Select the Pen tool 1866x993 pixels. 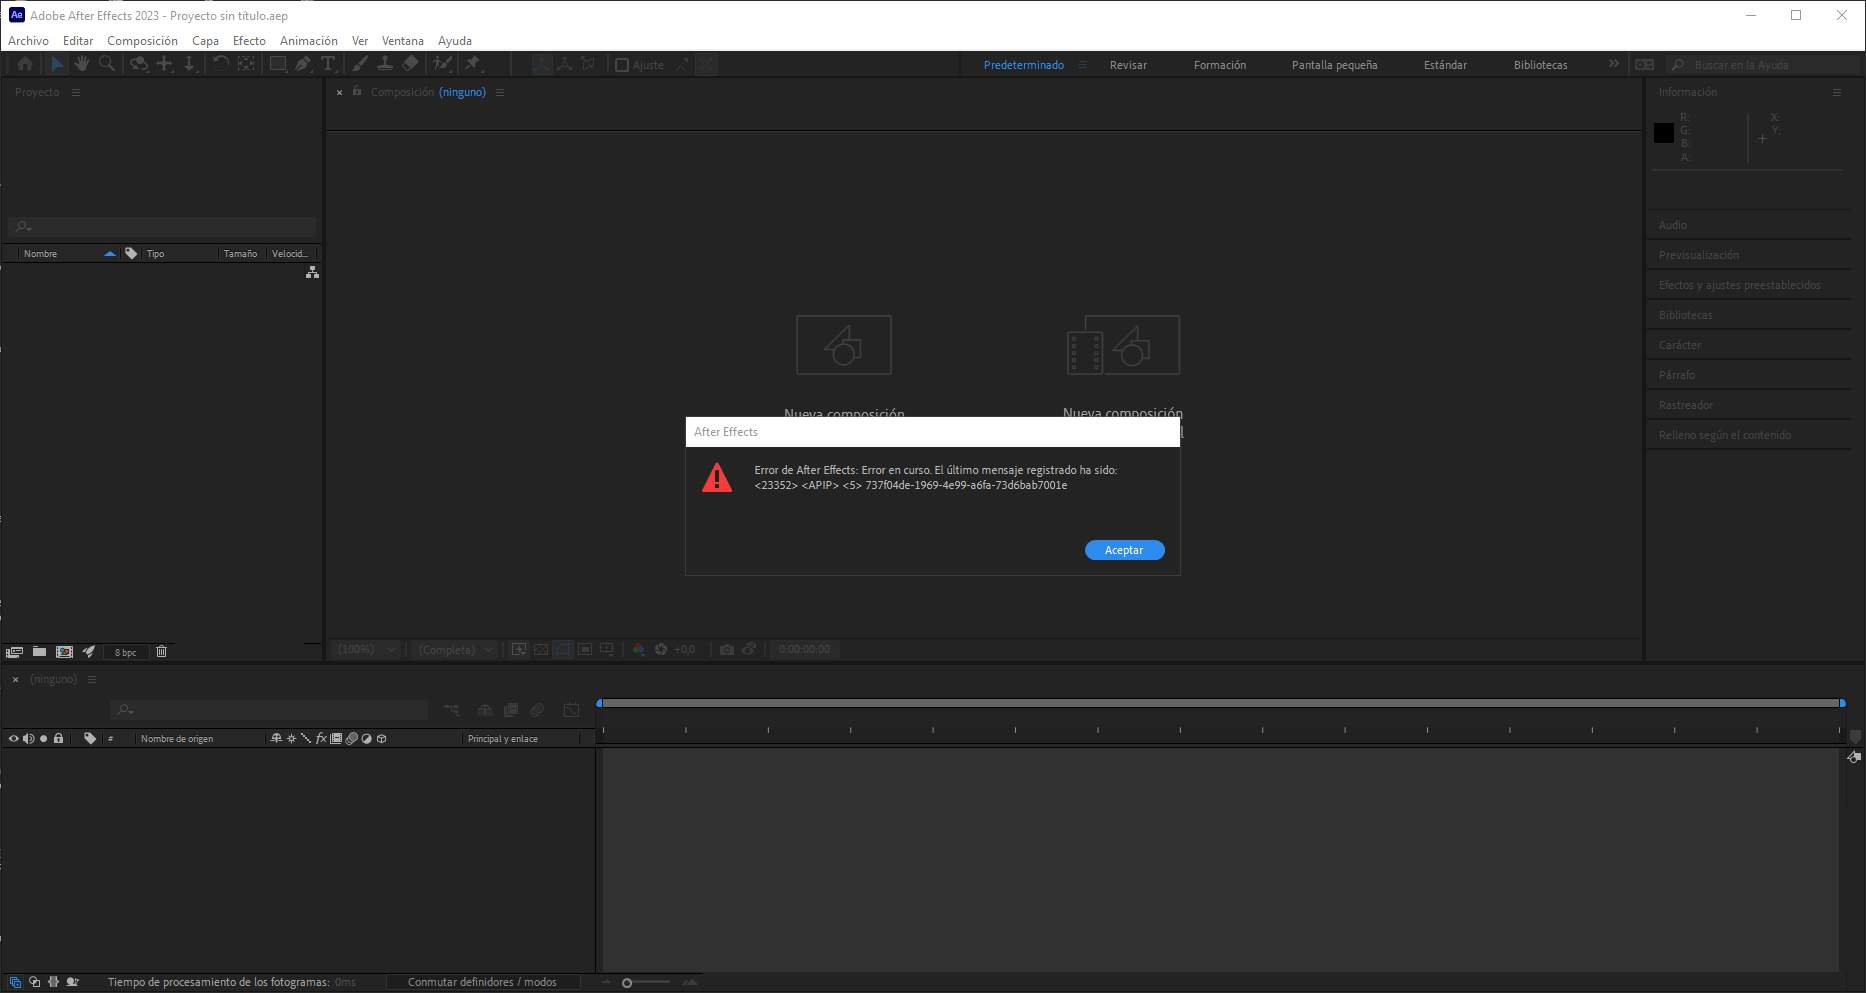click(x=303, y=63)
